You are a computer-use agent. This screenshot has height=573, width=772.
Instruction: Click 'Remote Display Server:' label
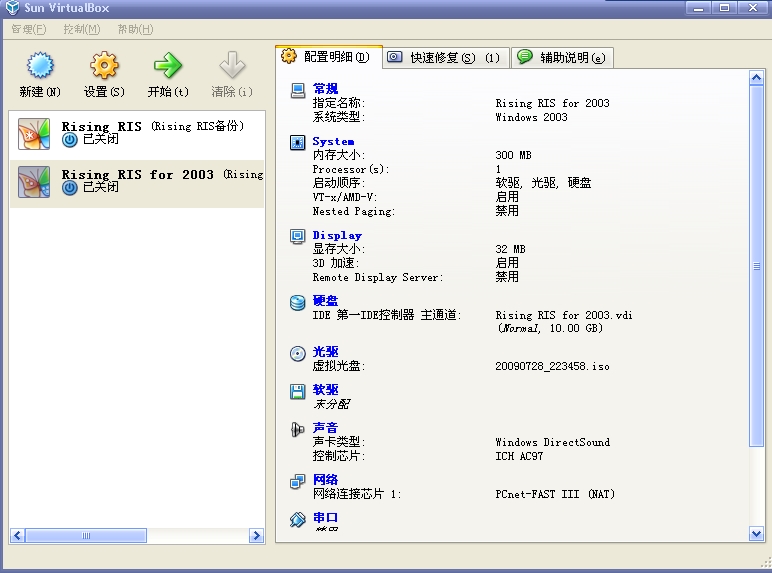tap(378, 277)
